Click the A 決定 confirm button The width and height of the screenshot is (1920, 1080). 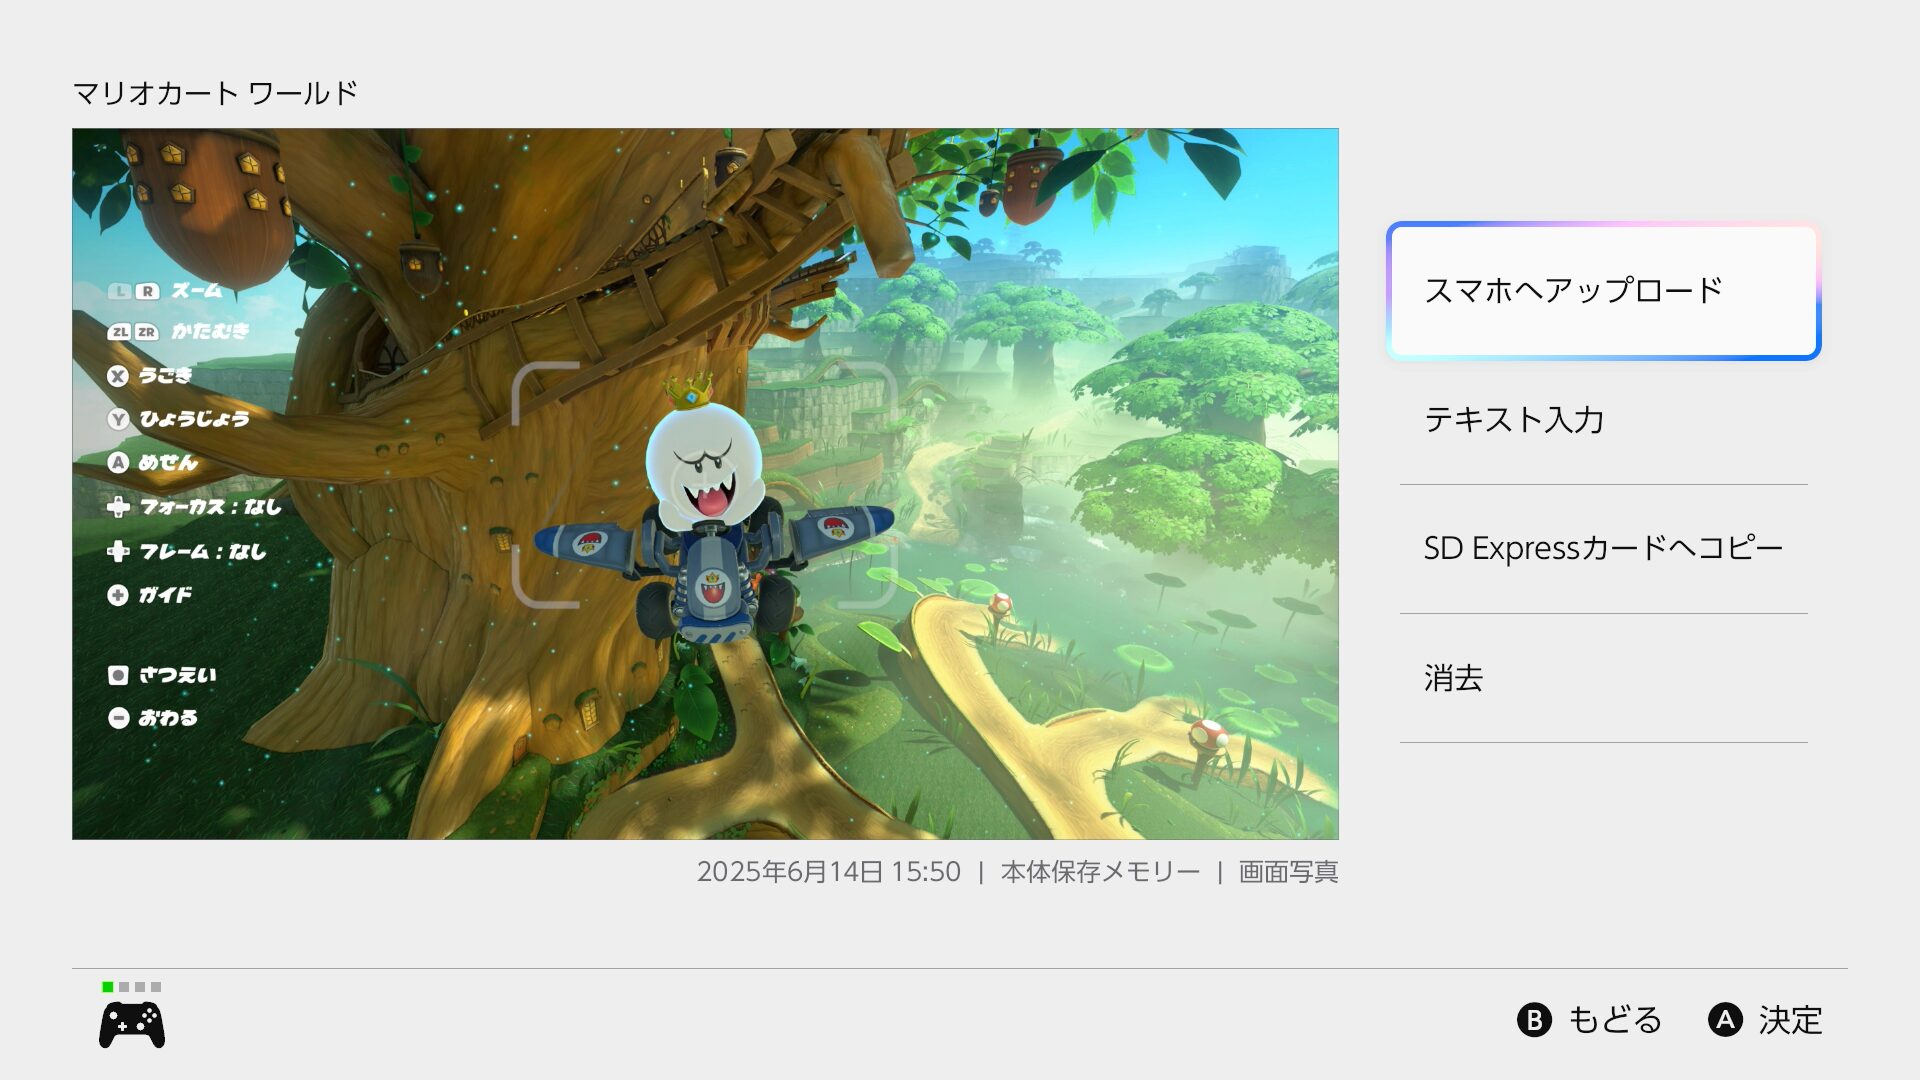pos(1765,1020)
